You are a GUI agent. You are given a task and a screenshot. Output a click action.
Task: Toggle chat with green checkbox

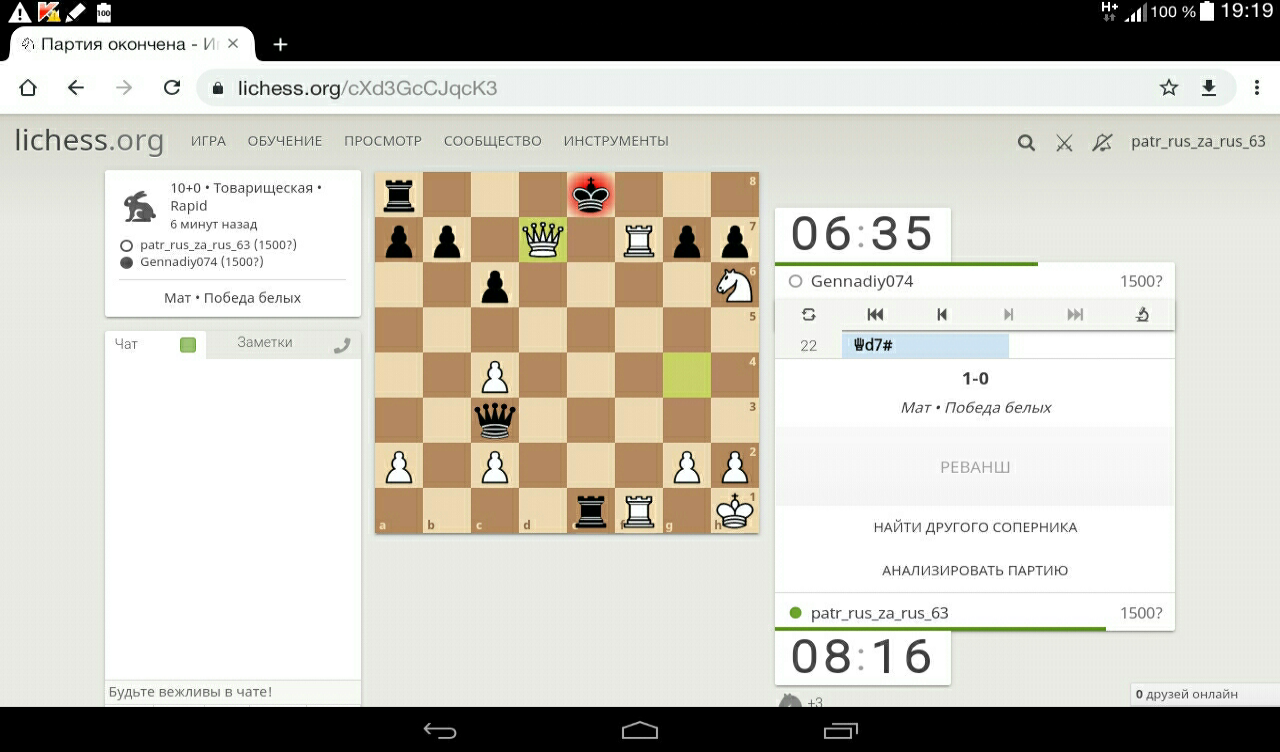click(188, 345)
